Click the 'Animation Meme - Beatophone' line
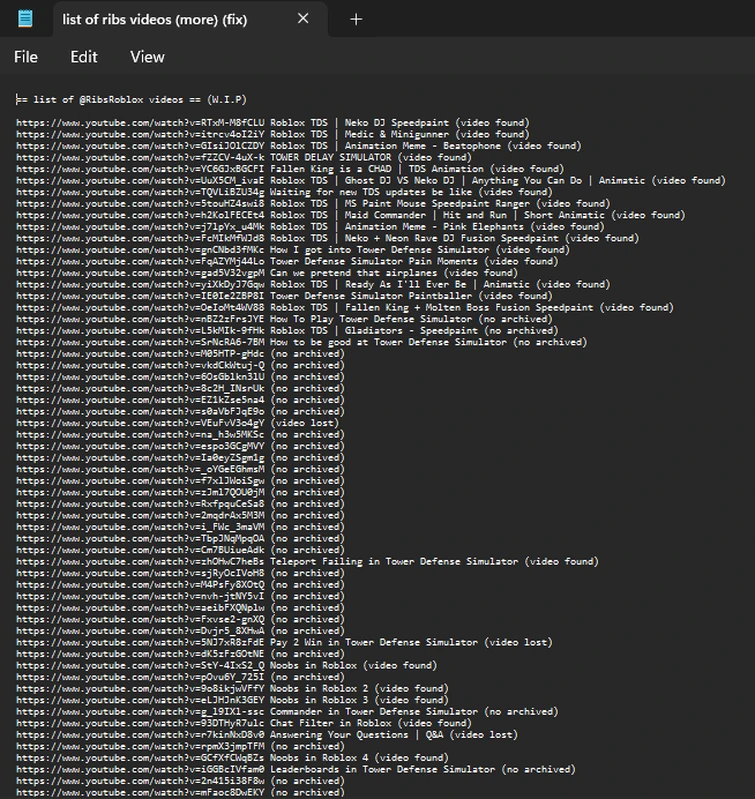Screen dimensions: 755x799 pyautogui.click(x=299, y=146)
